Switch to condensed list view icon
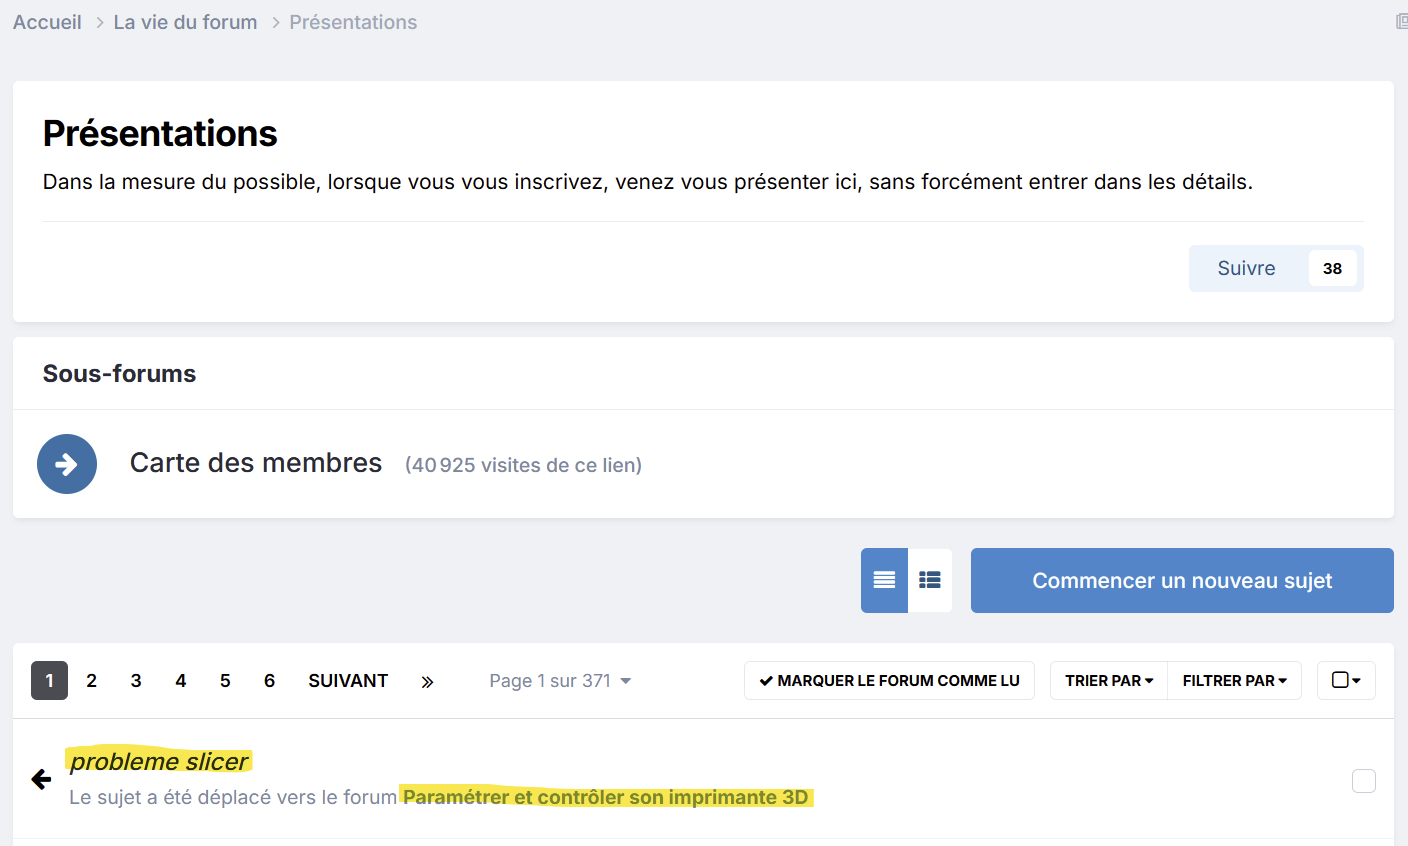 (884, 580)
